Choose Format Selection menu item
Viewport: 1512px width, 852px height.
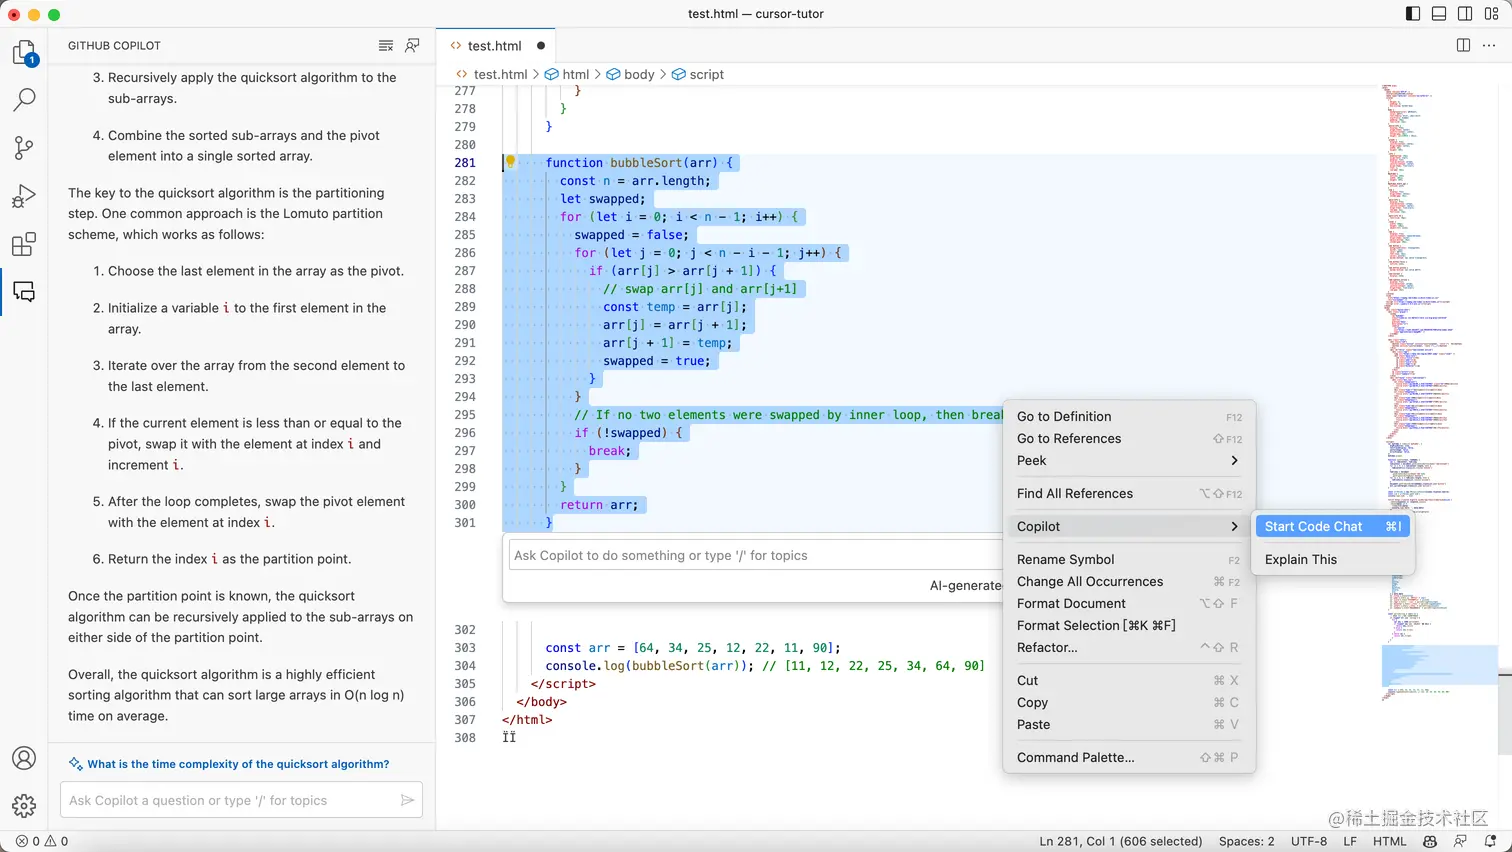pos(1129,626)
